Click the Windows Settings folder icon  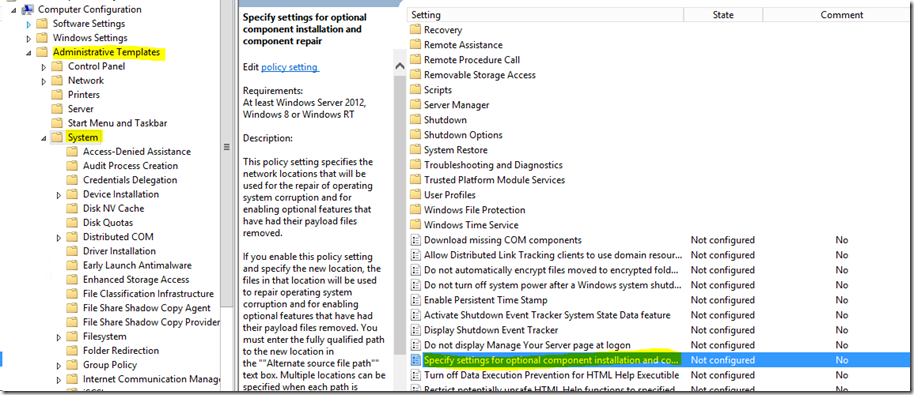point(41,38)
